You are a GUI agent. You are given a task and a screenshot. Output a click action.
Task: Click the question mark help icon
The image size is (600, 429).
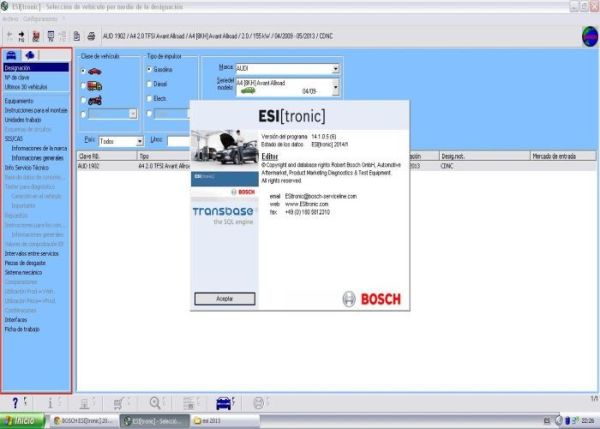15,403
